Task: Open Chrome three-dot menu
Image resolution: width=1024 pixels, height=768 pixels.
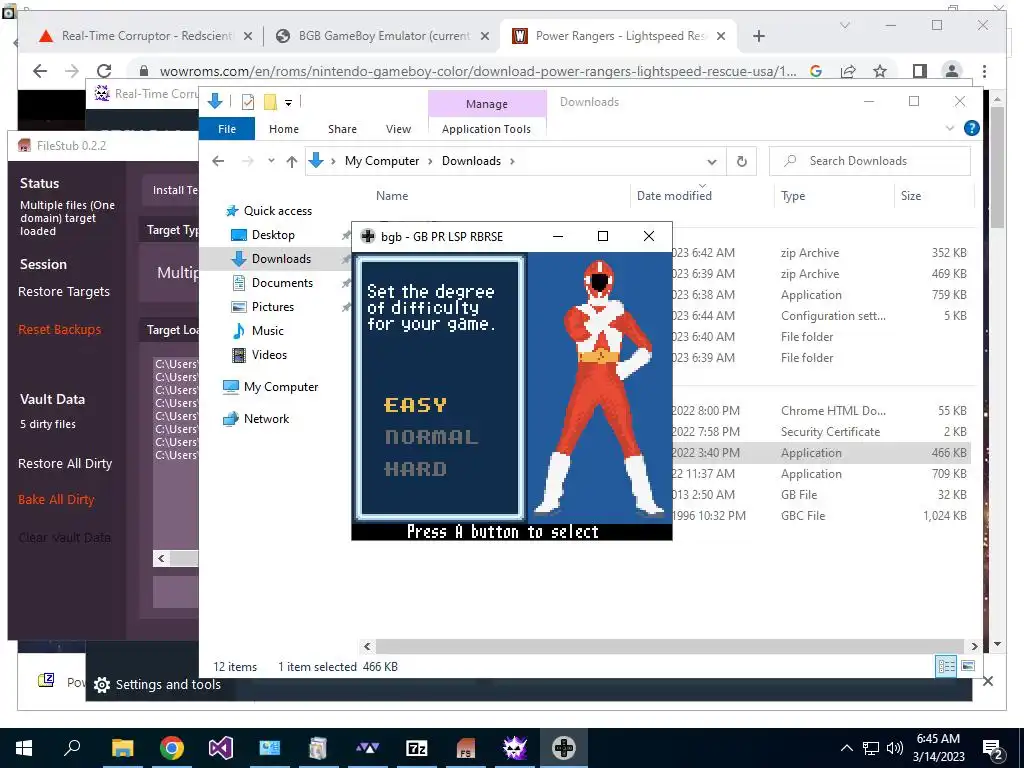Action: coord(984,71)
